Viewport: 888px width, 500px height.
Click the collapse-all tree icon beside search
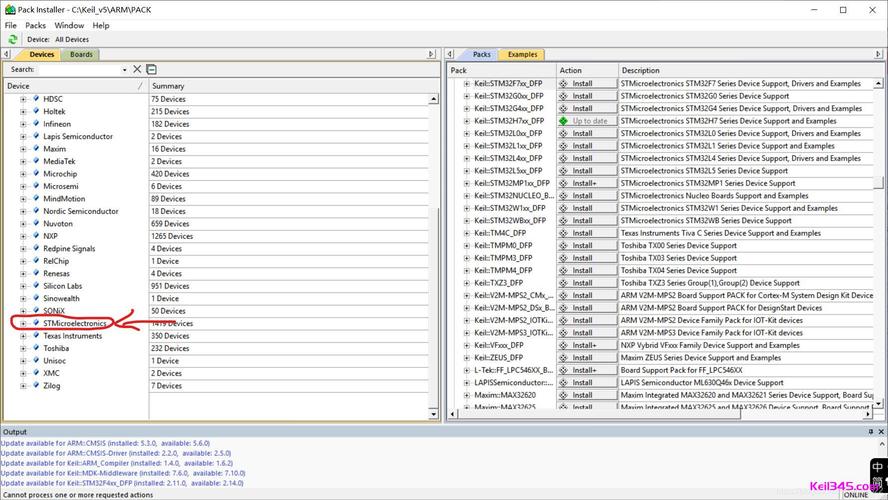(151, 69)
